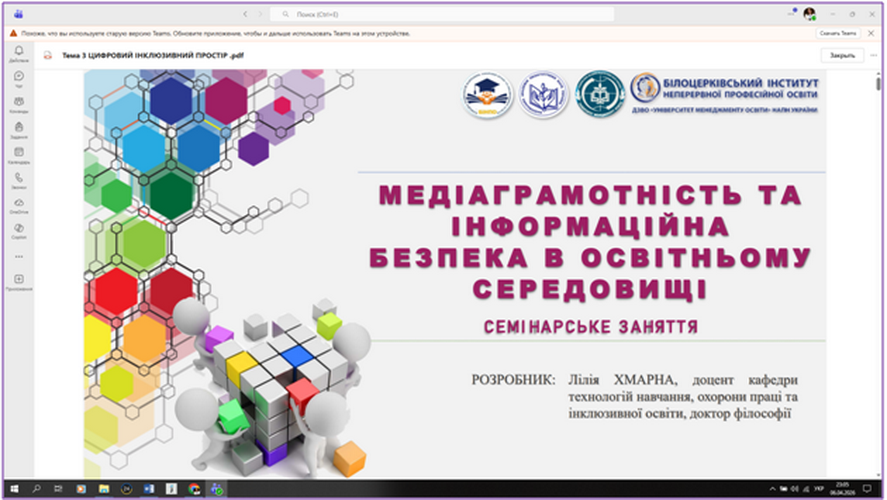Screen dimensions: 887x500
Task: Open Calls (Звонки) in the sidebar
Action: pos(19,179)
